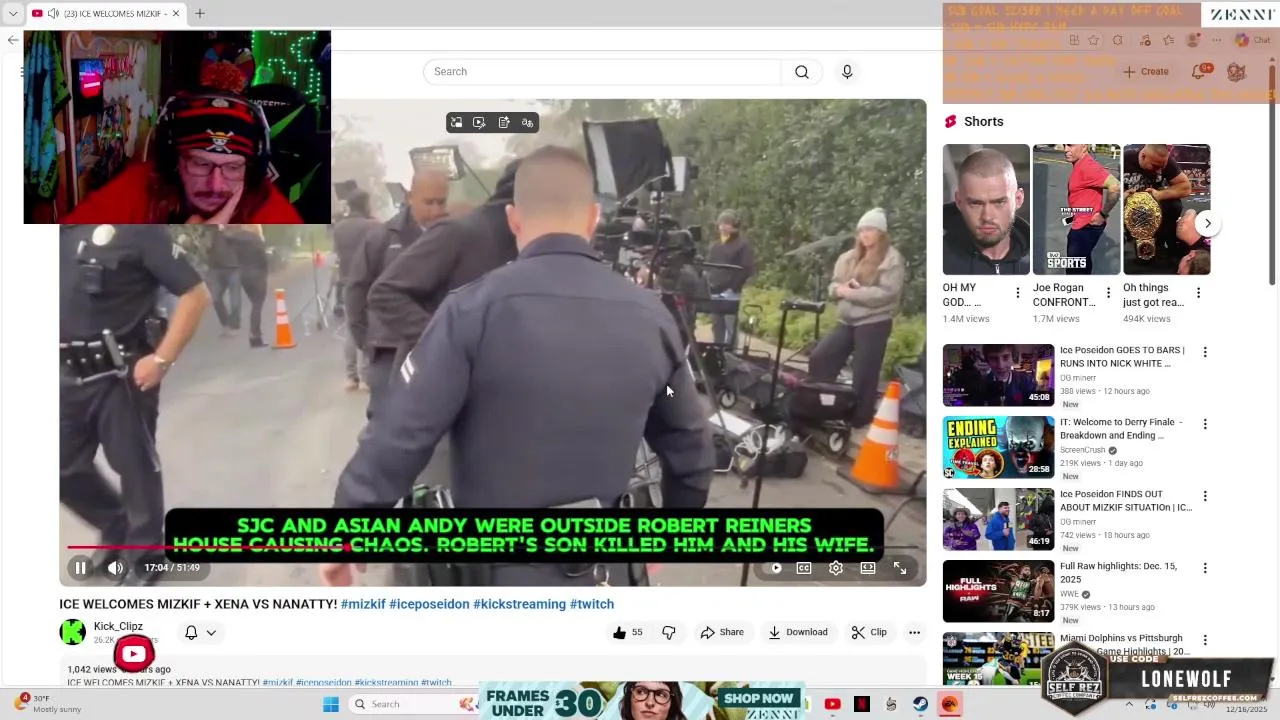Open options for 'OH MY GOD' Short
The width and height of the screenshot is (1280, 720).
point(1018,293)
